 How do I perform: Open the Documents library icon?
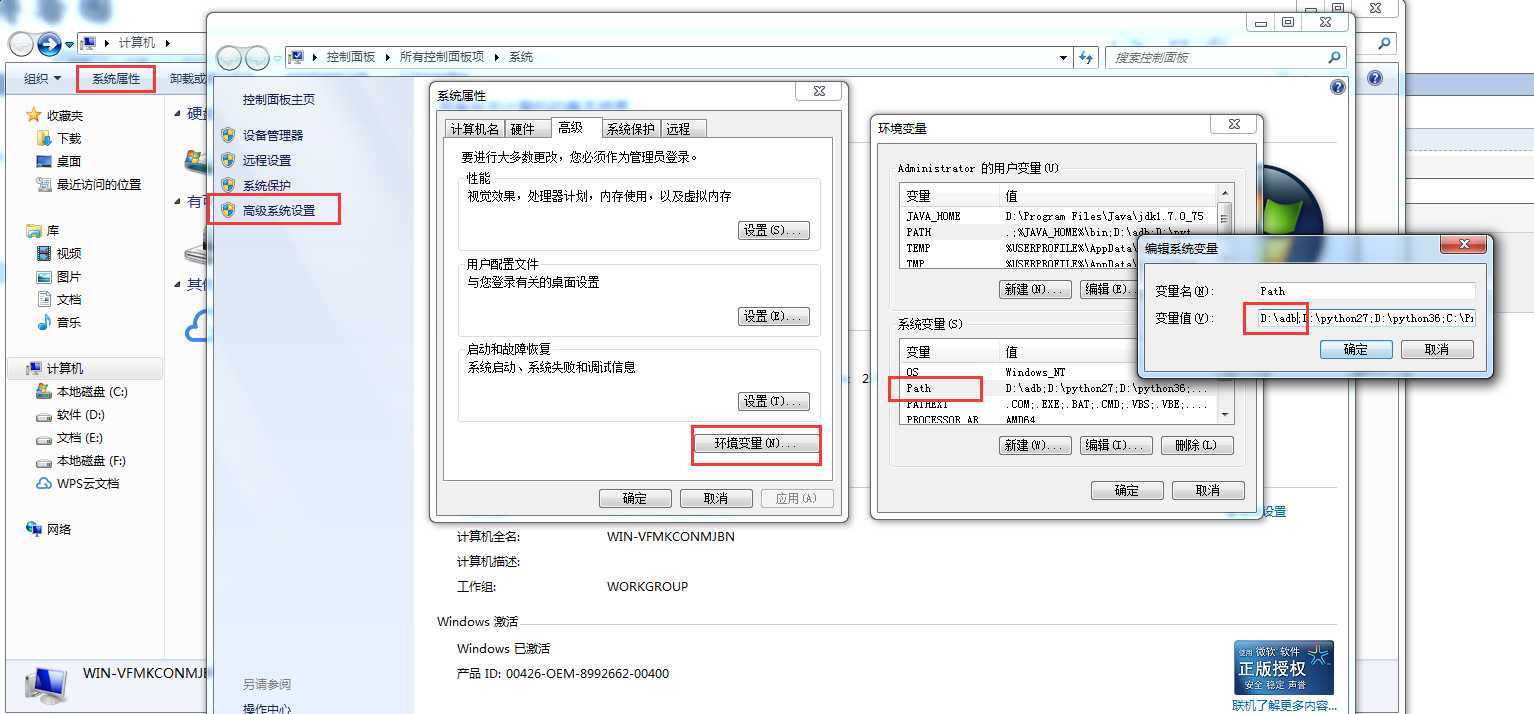point(44,299)
